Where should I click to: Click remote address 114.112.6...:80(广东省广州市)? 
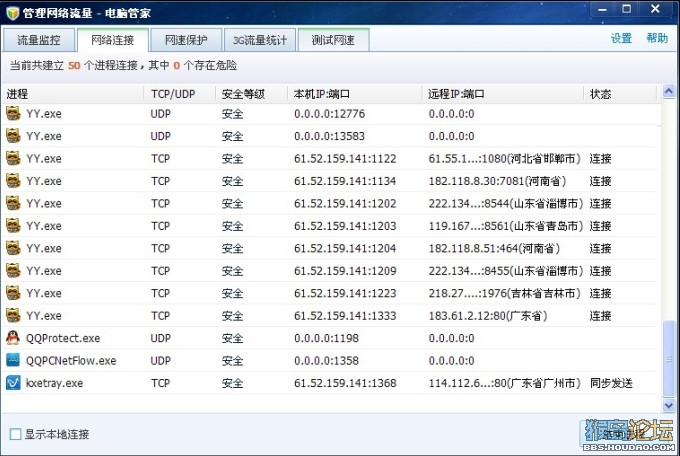click(504, 383)
